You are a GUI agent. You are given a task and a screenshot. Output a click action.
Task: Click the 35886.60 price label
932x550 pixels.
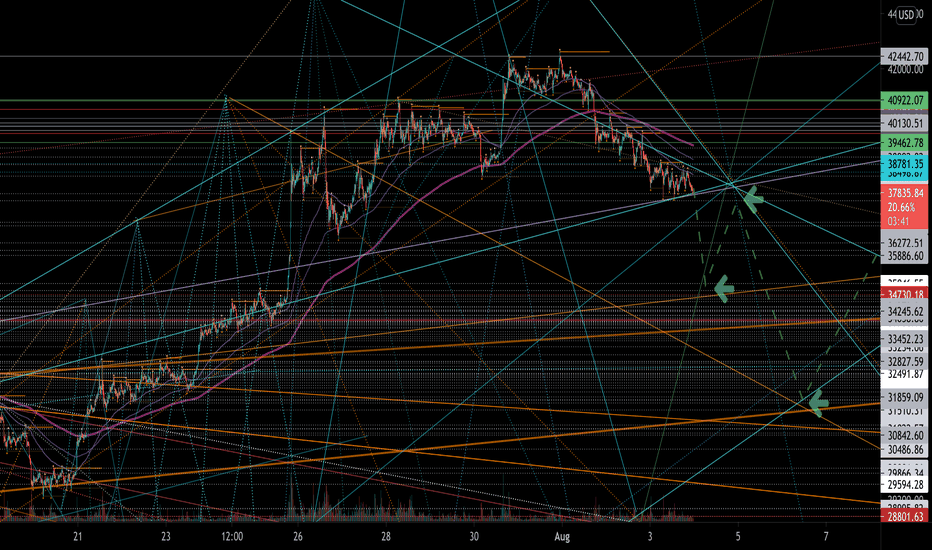coord(904,256)
